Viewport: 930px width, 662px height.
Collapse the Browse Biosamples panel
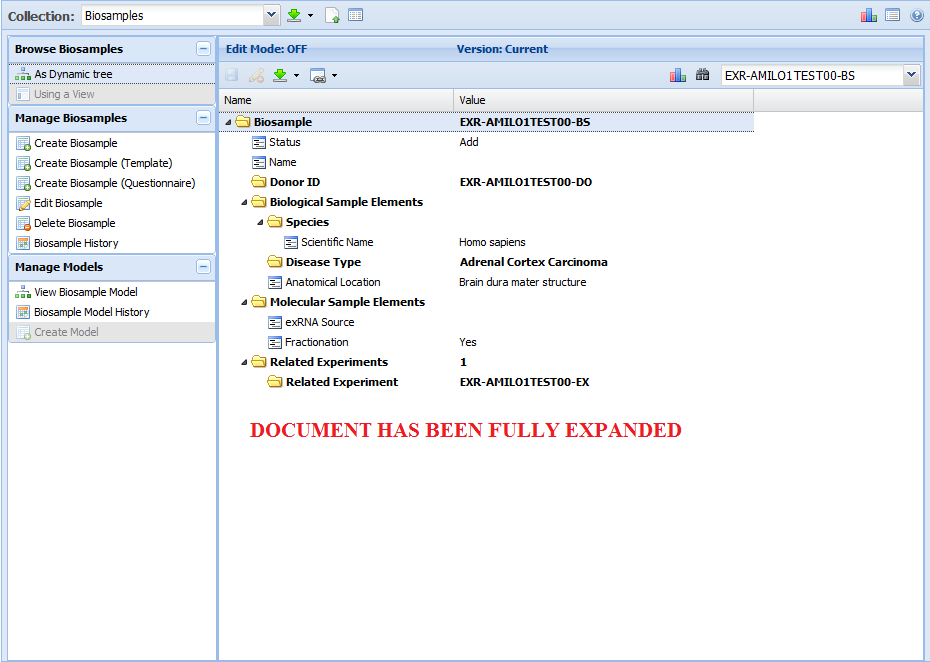point(203,49)
